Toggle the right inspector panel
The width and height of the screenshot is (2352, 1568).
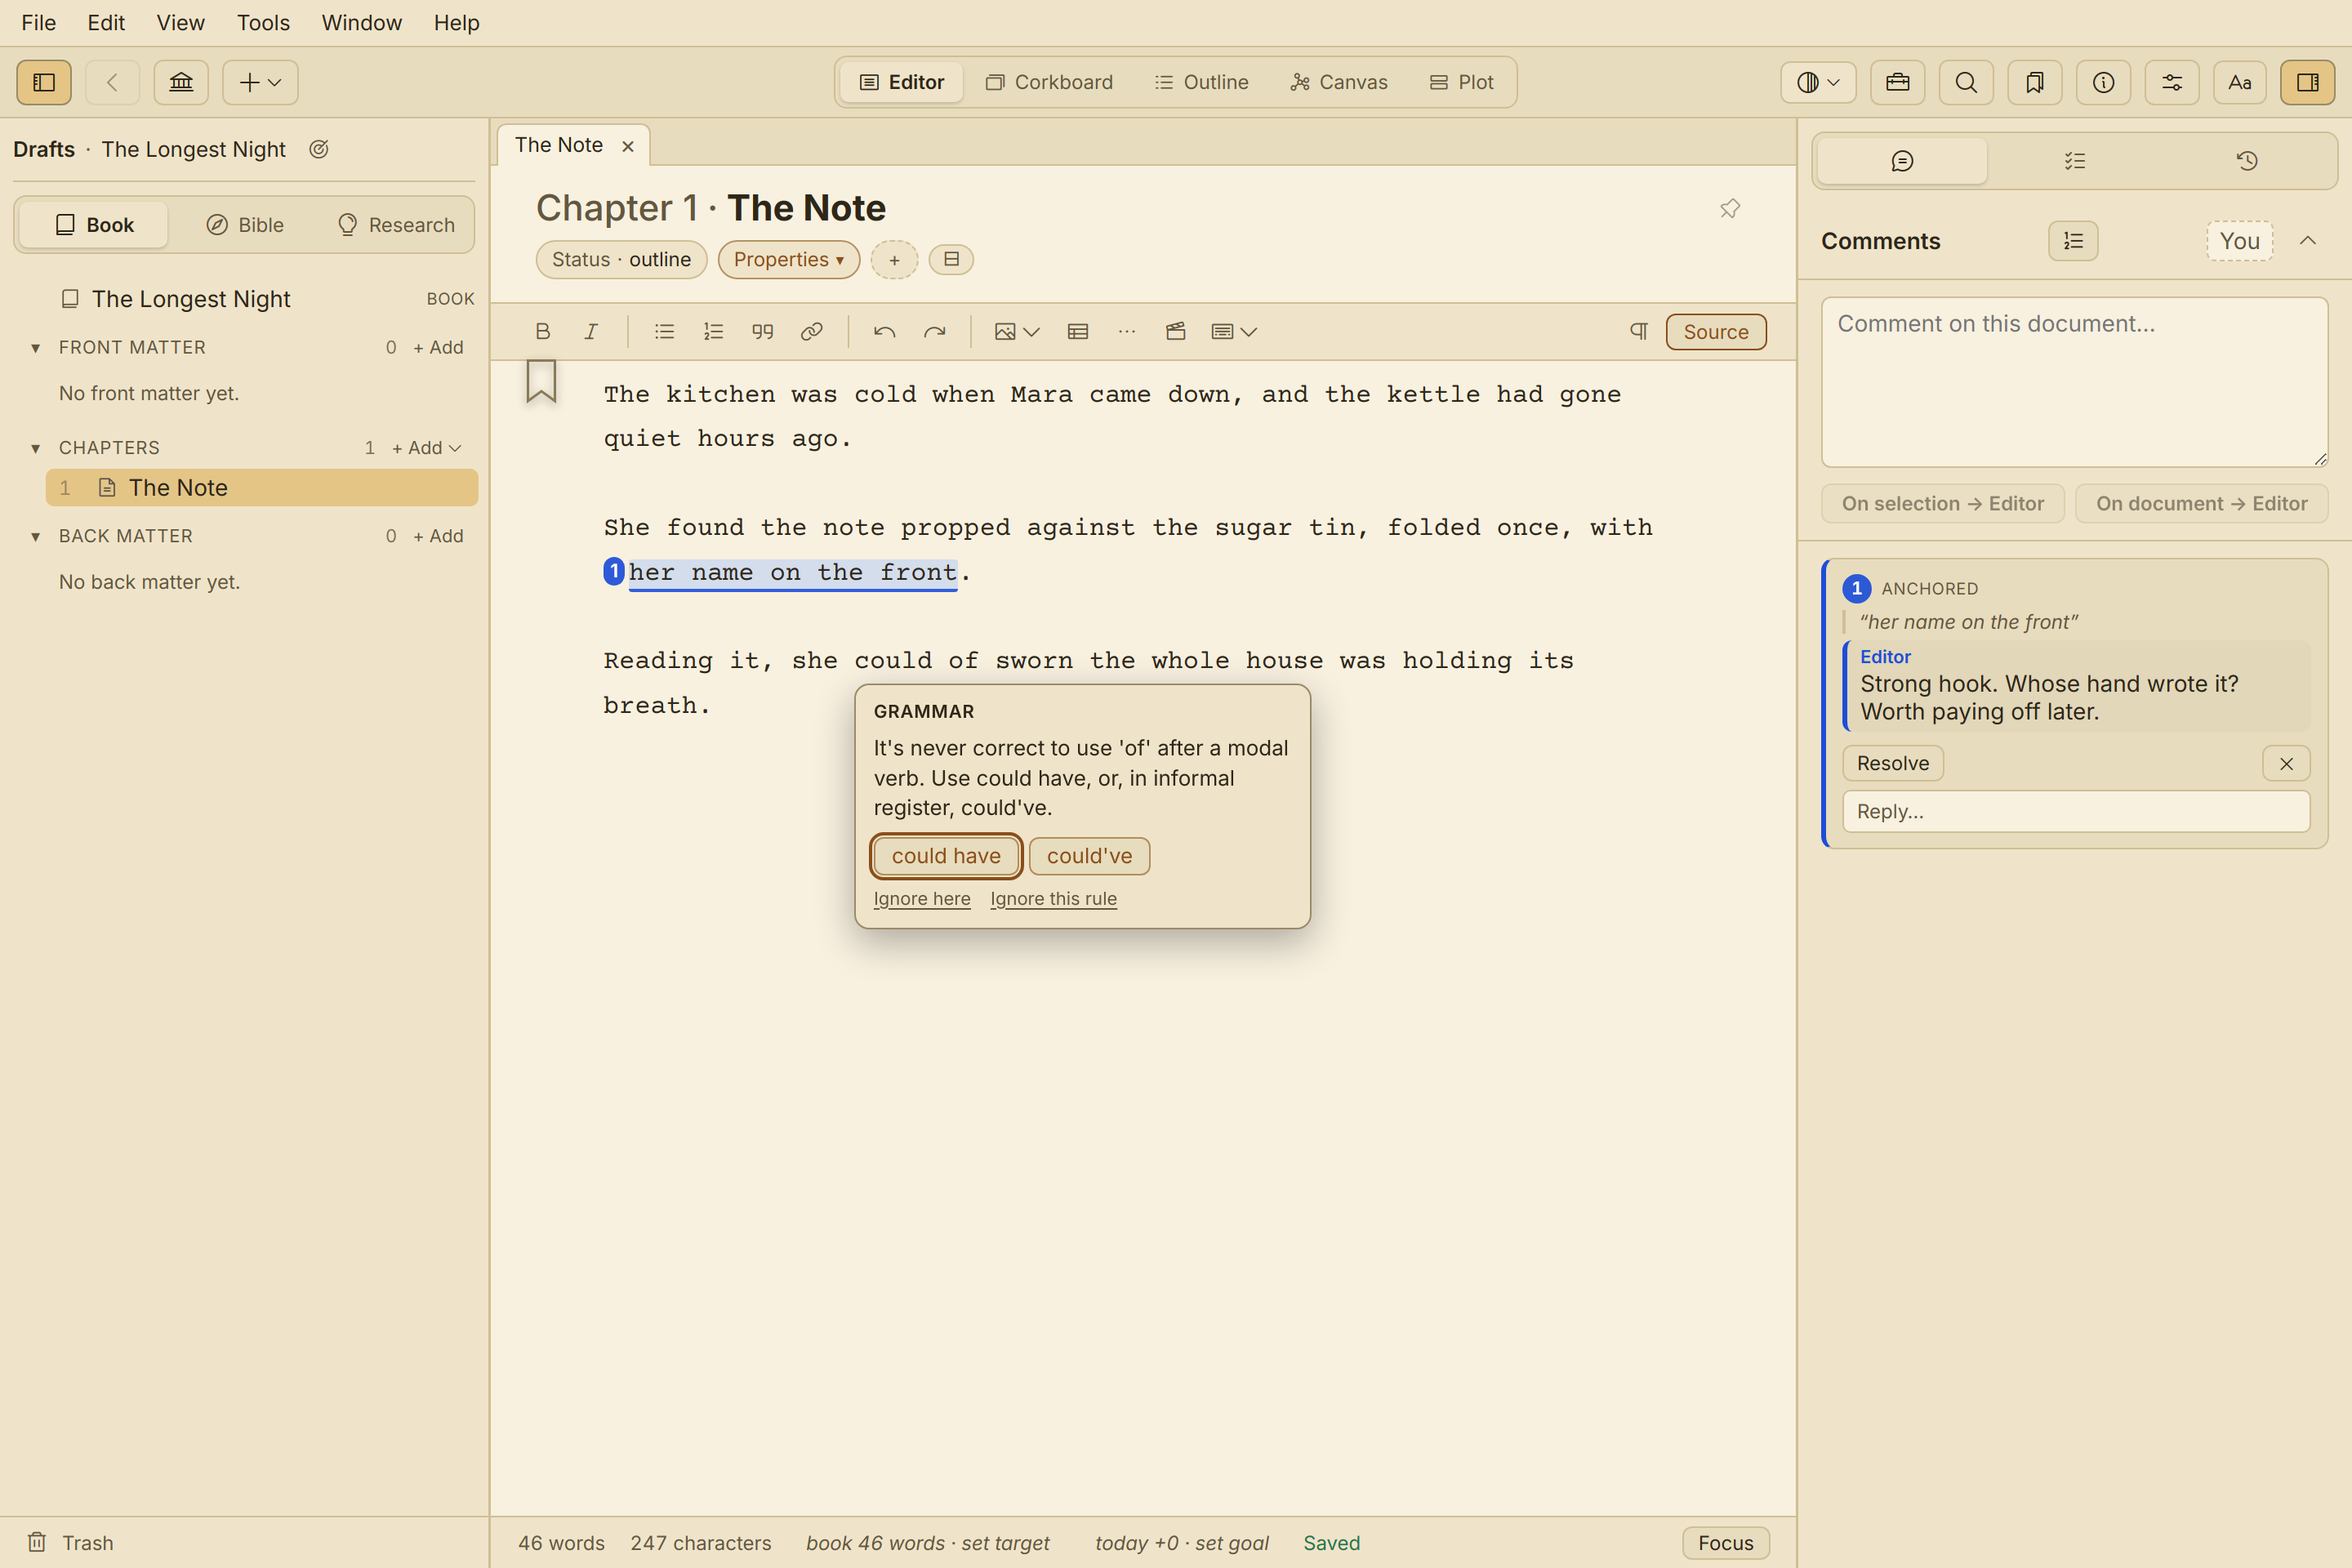coord(2308,82)
